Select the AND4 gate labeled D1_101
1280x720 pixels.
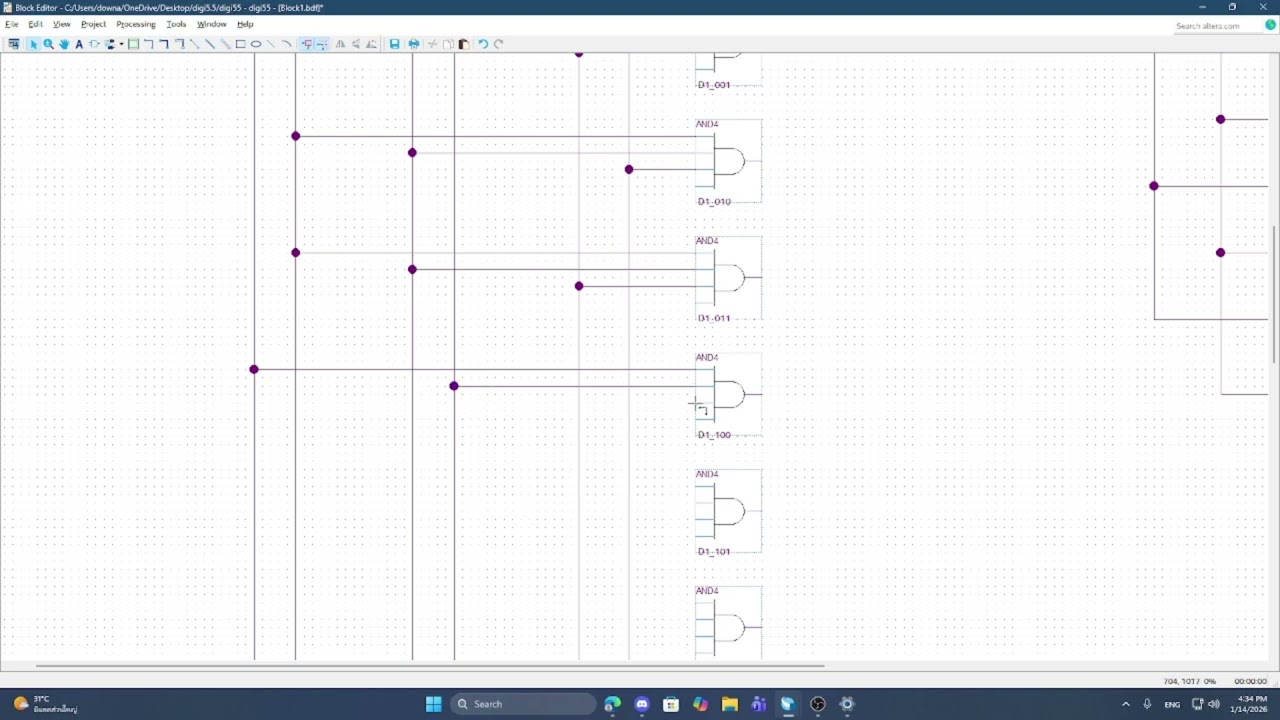[x=729, y=512]
